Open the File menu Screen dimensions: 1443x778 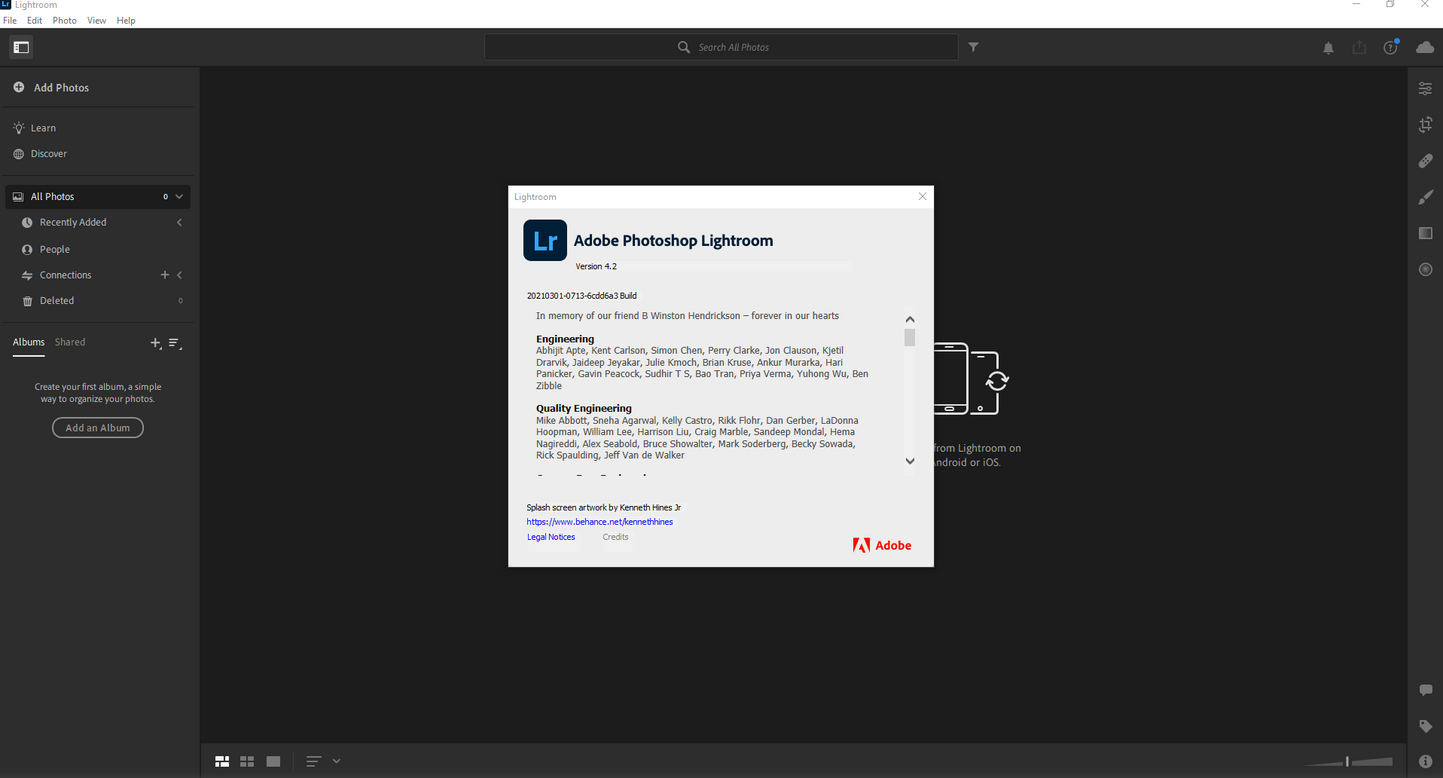tap(10, 20)
